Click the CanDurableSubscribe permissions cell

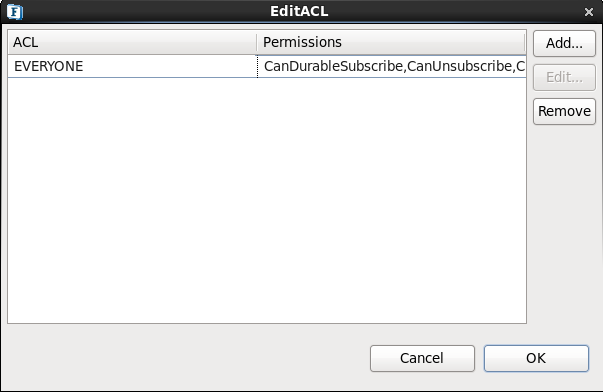tap(391, 66)
